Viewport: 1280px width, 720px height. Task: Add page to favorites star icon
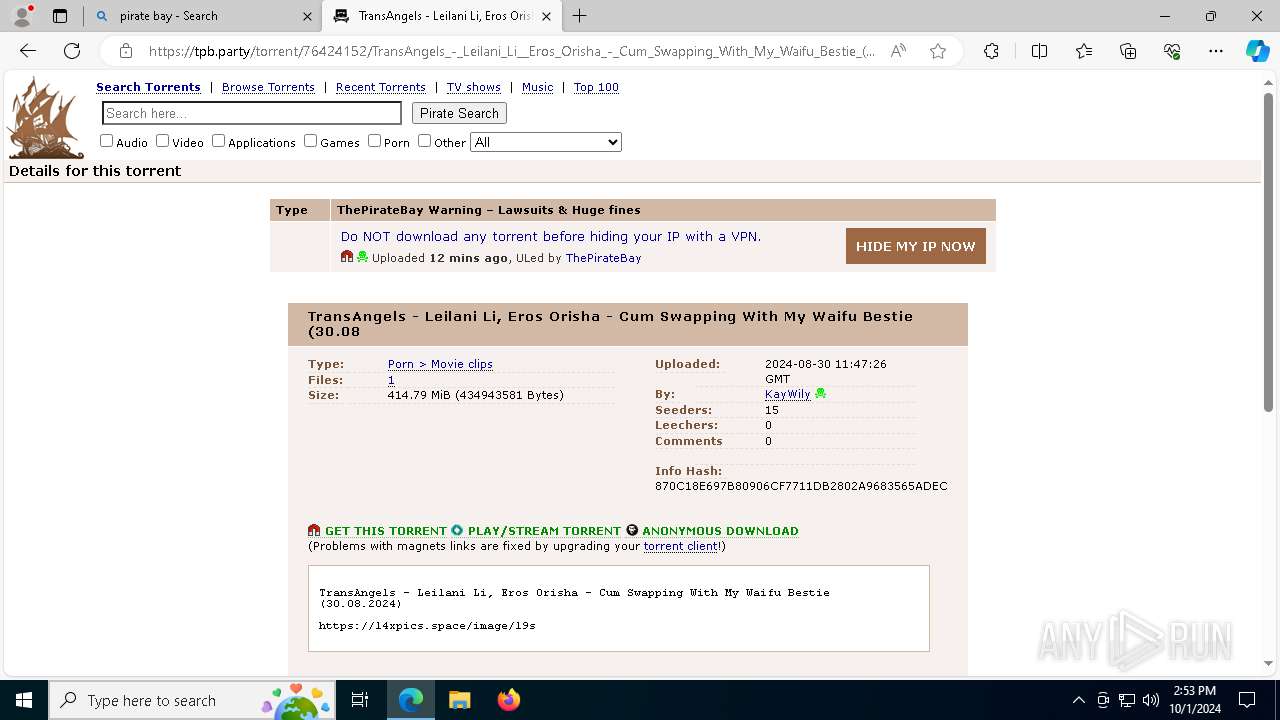(x=938, y=51)
